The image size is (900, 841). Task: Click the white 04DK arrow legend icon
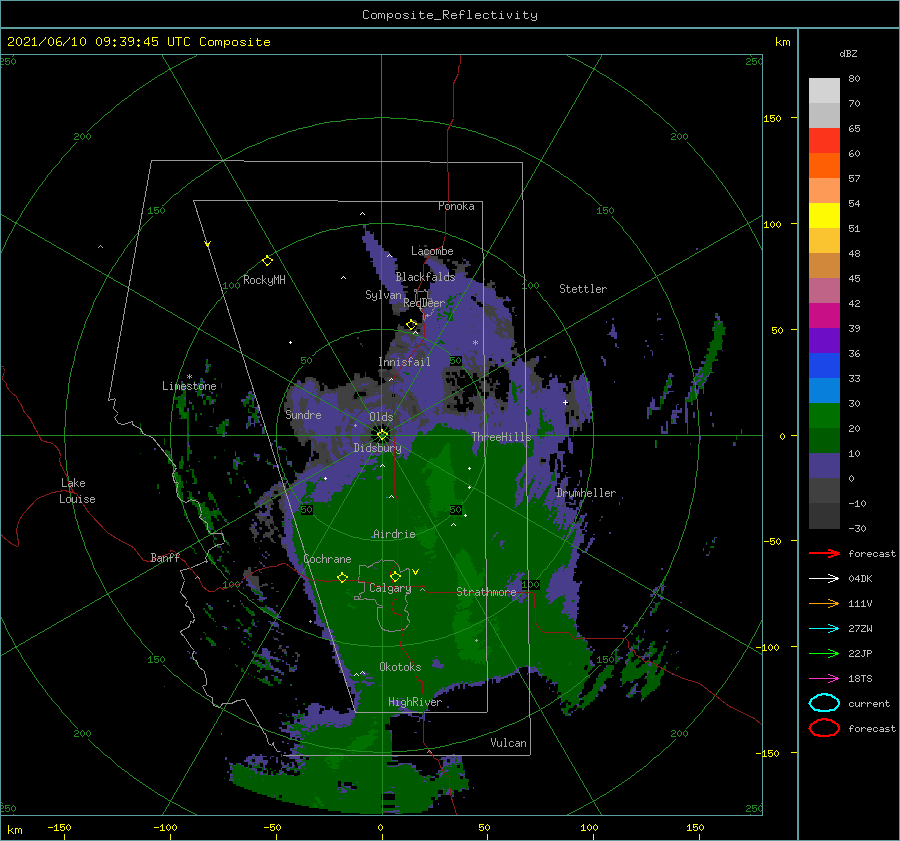[824, 578]
